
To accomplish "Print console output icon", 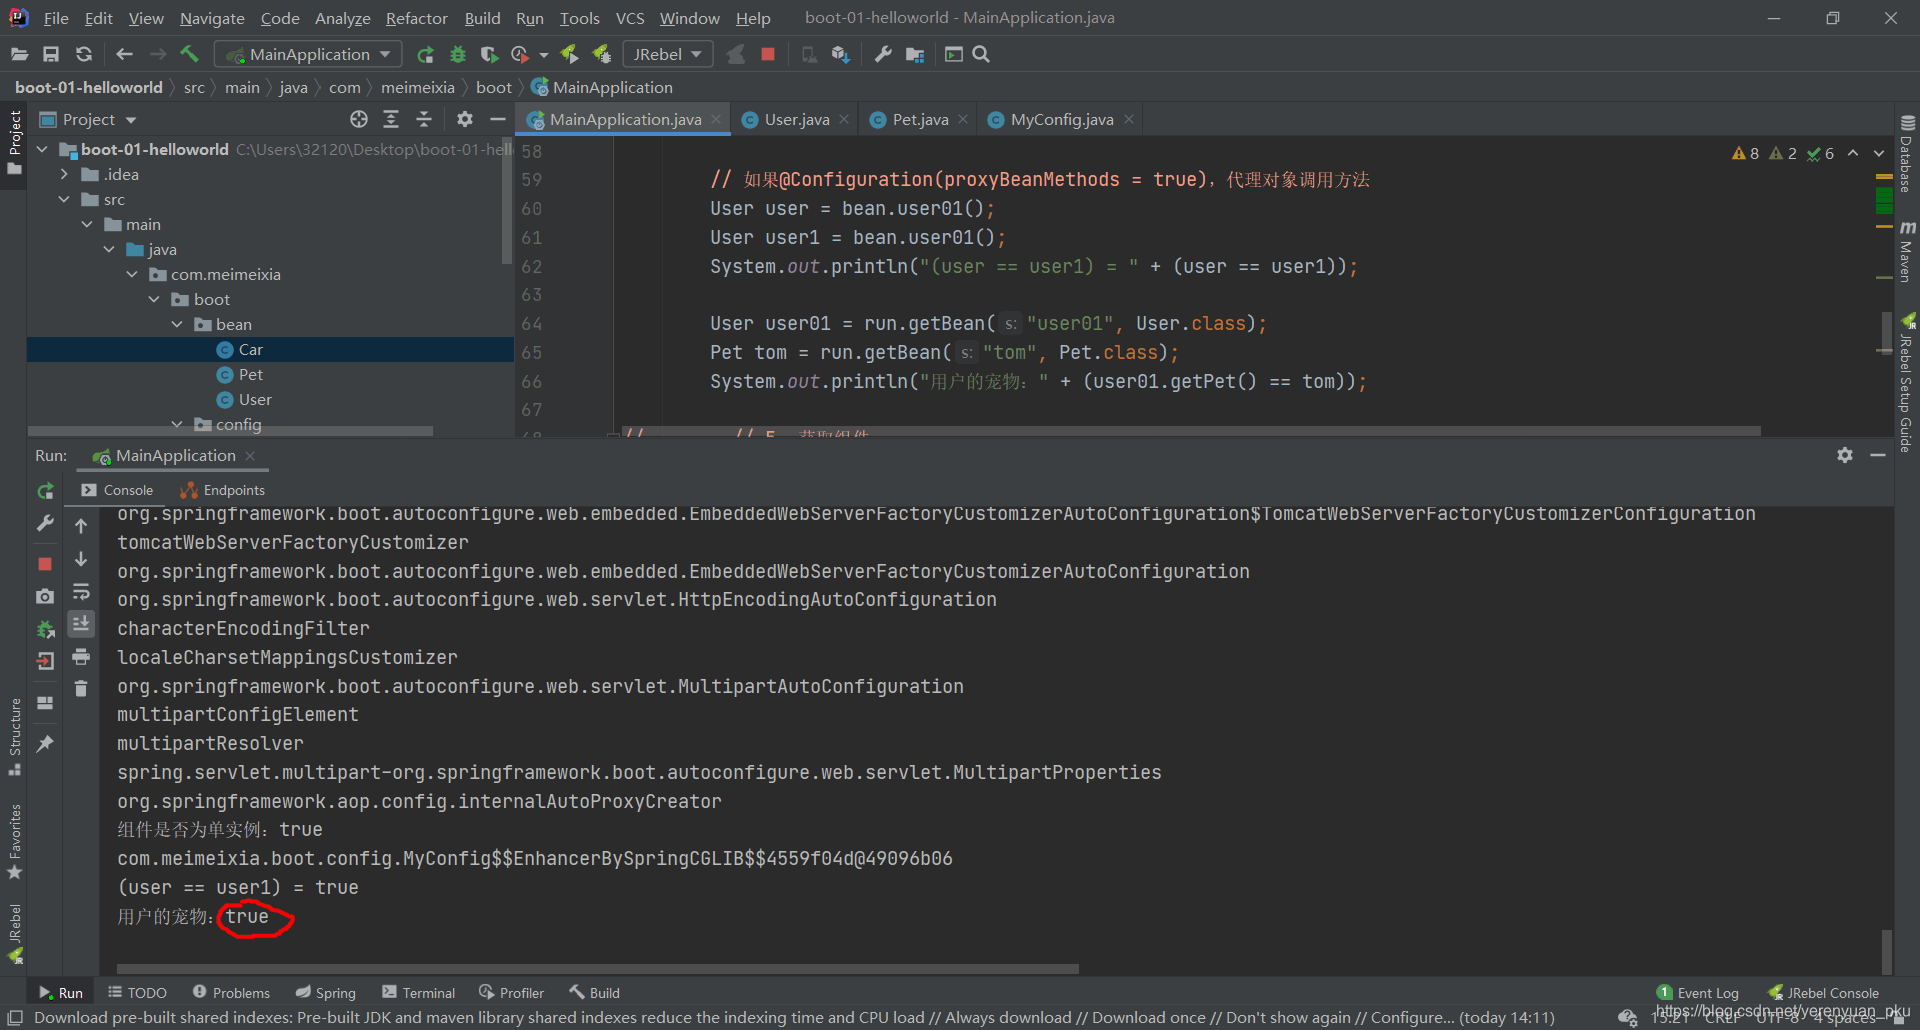I will pos(81,657).
